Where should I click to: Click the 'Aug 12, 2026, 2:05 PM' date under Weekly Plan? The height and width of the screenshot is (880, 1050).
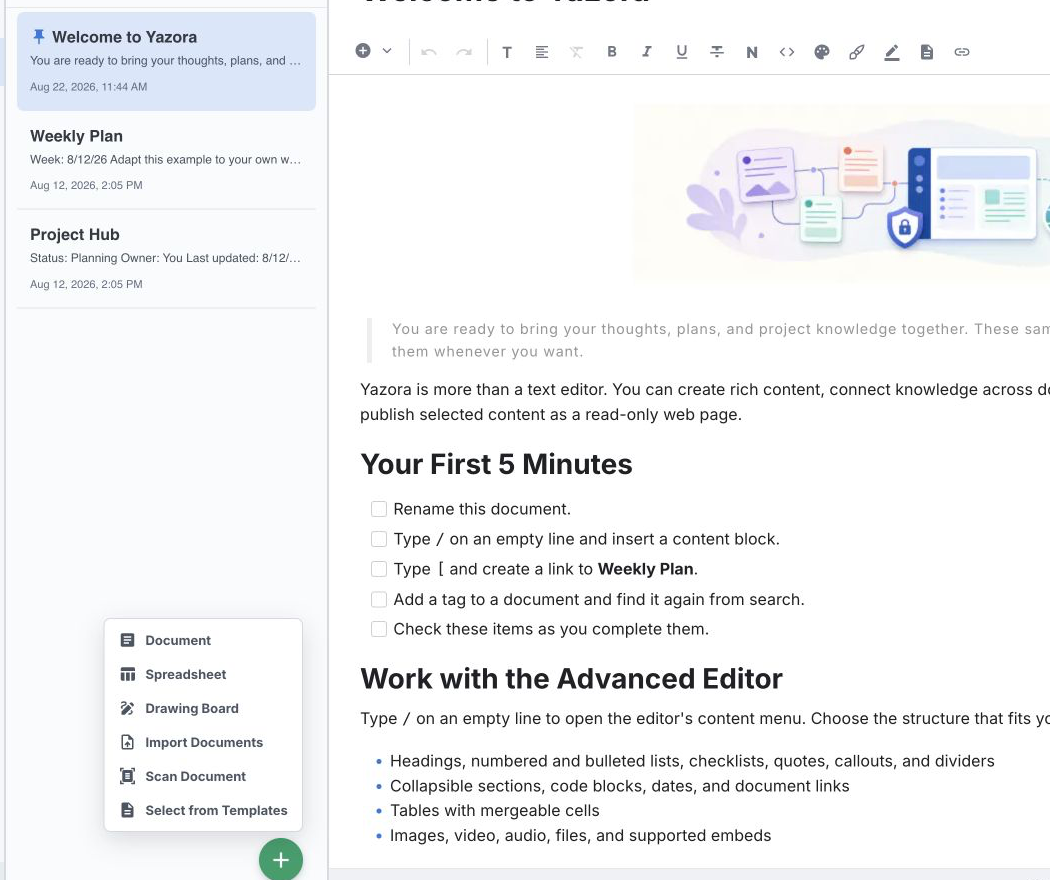[86, 186]
